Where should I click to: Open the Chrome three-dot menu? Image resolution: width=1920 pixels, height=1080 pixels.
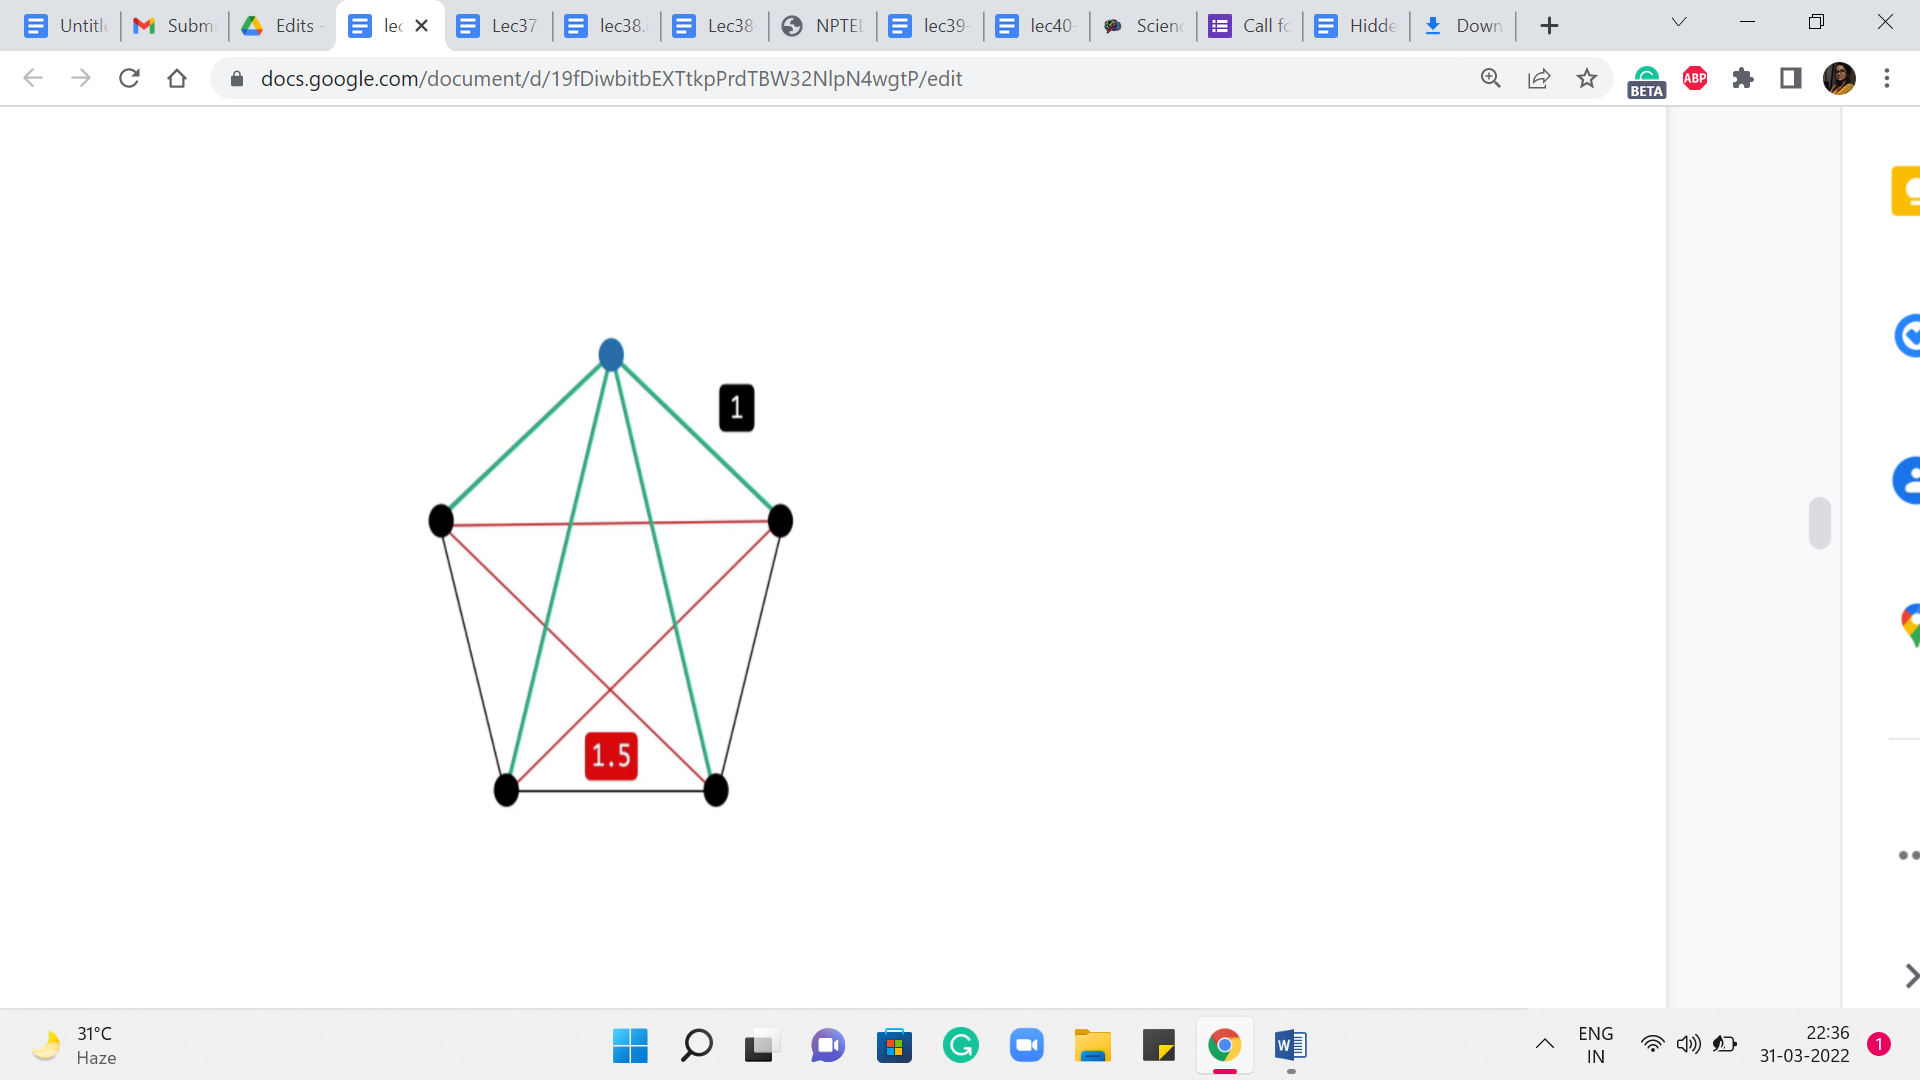pos(1887,78)
